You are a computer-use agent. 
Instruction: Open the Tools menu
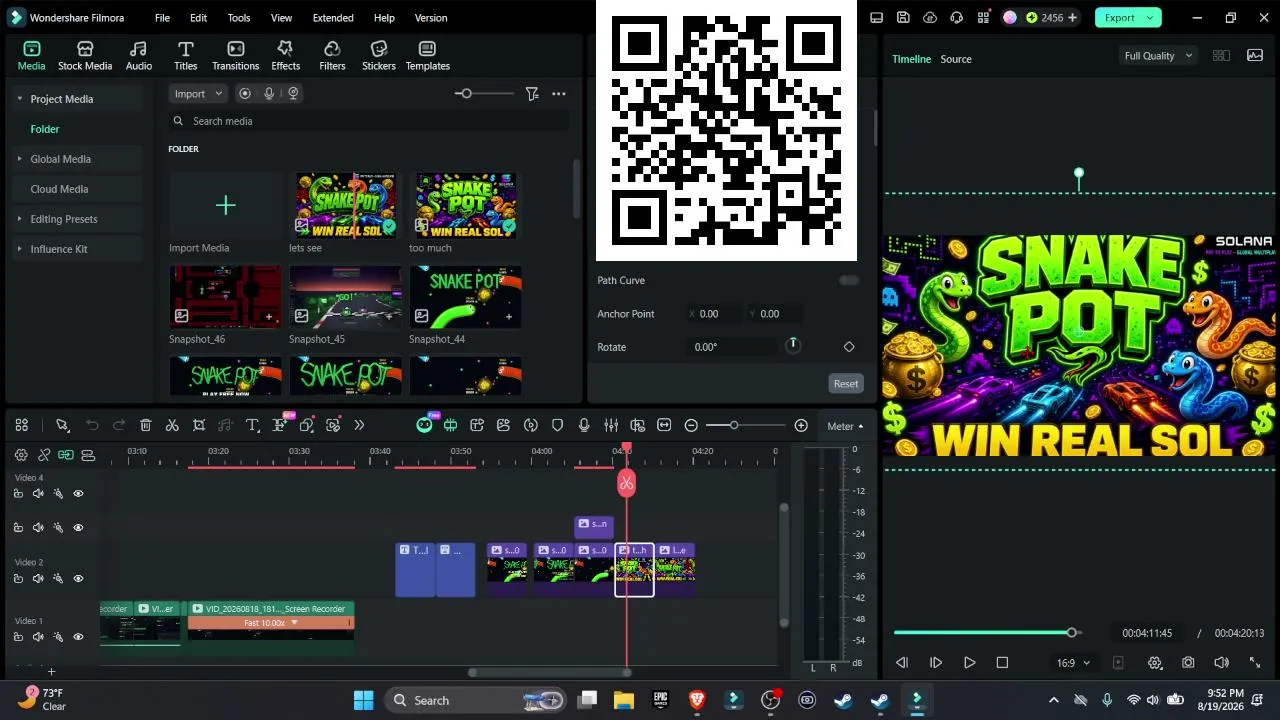(239, 18)
